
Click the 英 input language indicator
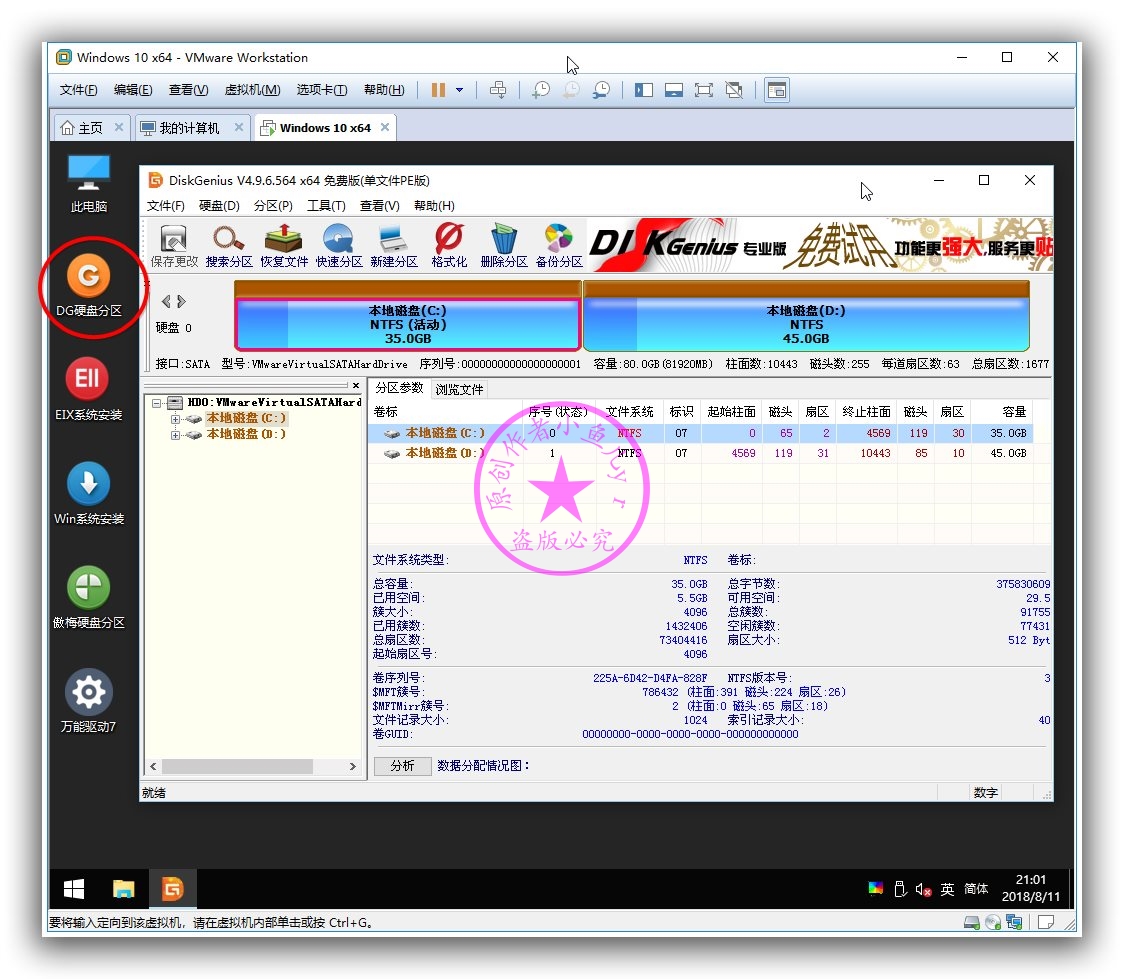point(947,889)
